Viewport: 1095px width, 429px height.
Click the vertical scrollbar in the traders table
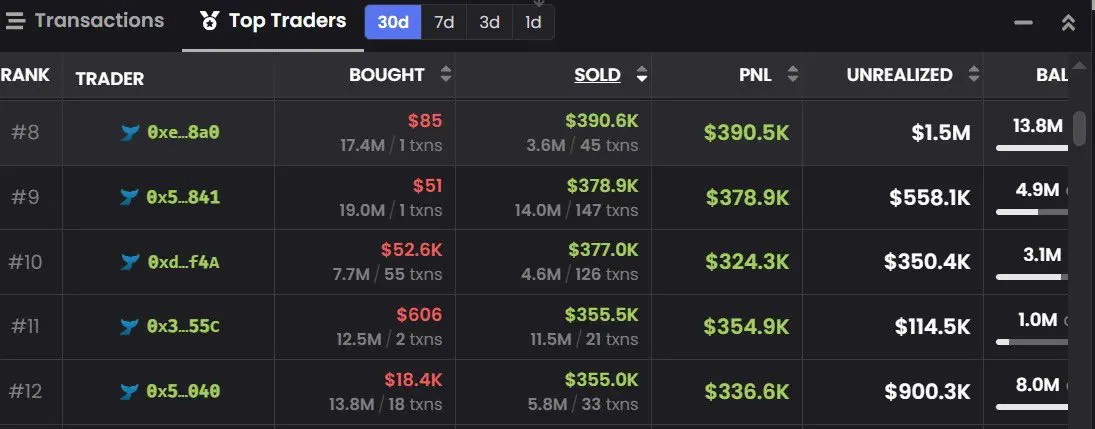[x=1080, y=128]
